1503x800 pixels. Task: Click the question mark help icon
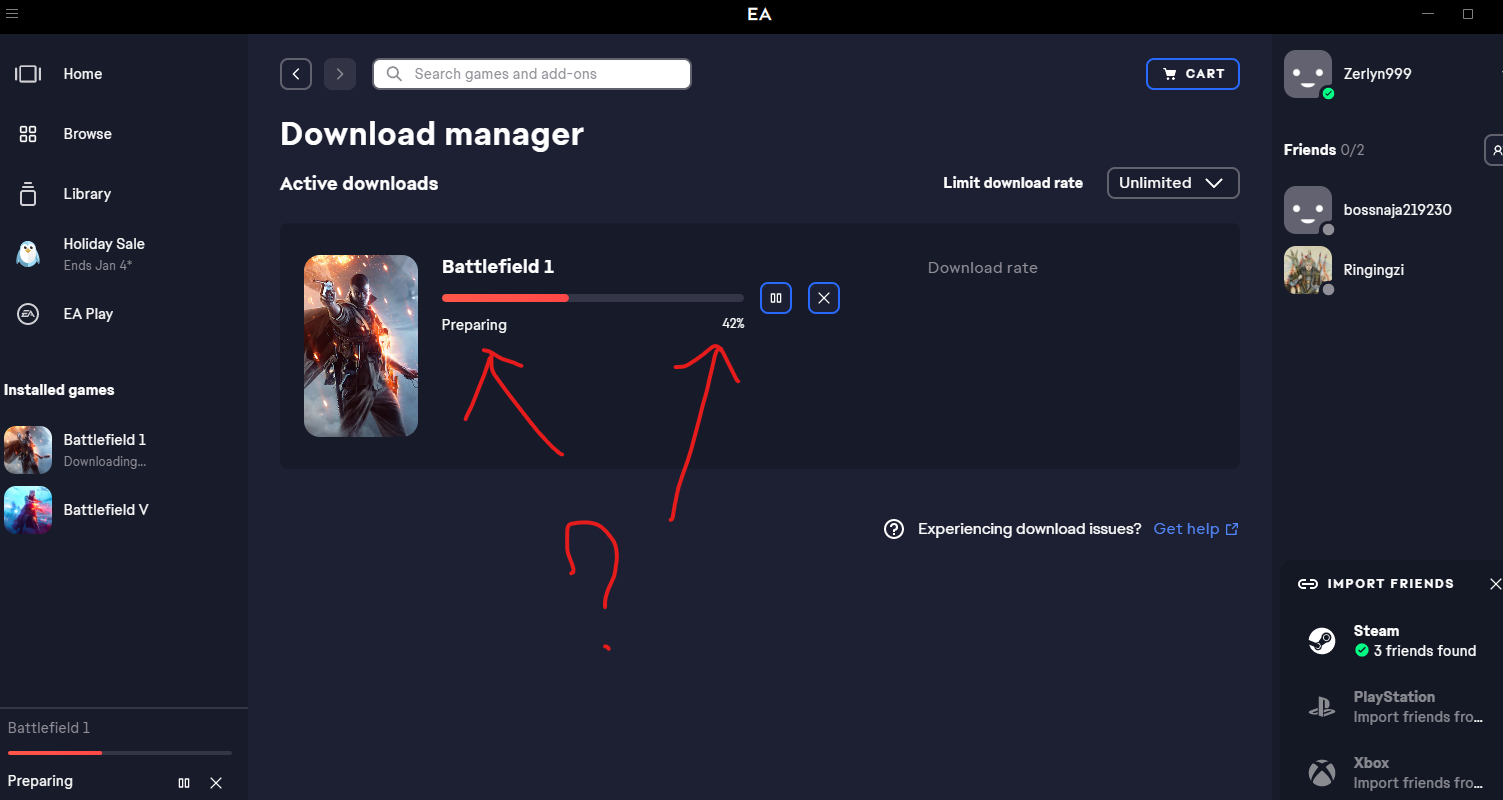(x=894, y=529)
